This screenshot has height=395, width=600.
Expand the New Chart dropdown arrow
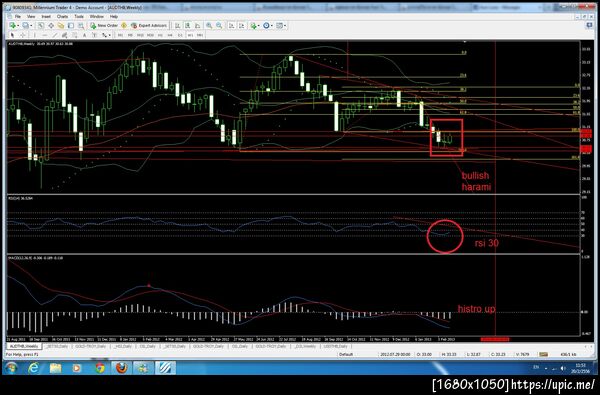18,26
